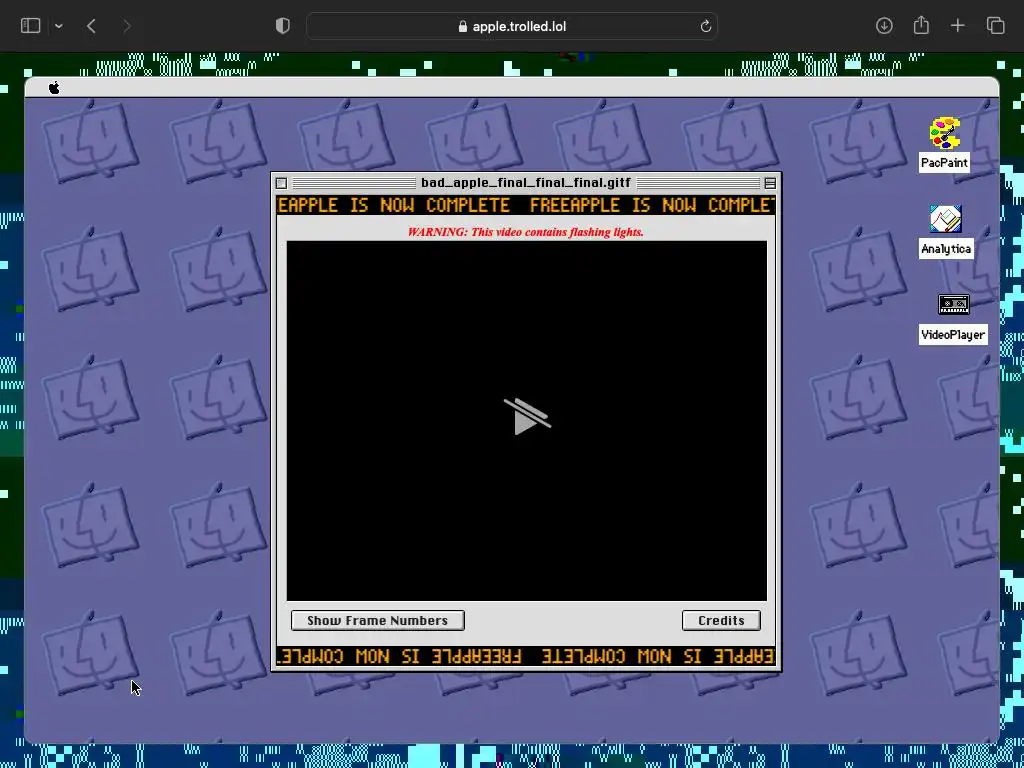Collapse the window using the title bar shade box
The height and width of the screenshot is (768, 1024).
(x=770, y=184)
